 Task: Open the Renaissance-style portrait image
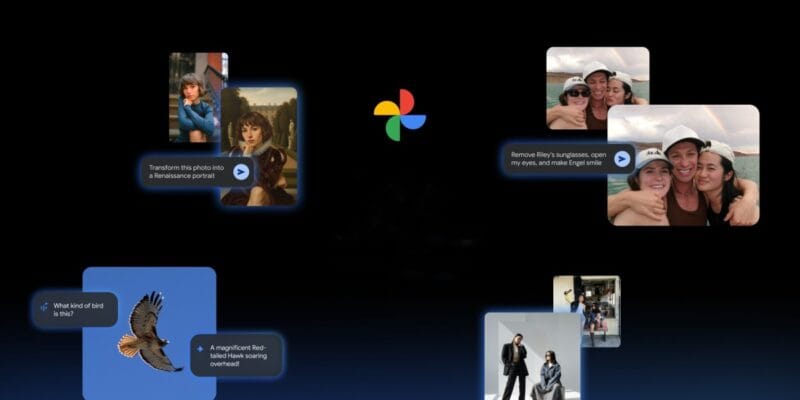coord(259,146)
